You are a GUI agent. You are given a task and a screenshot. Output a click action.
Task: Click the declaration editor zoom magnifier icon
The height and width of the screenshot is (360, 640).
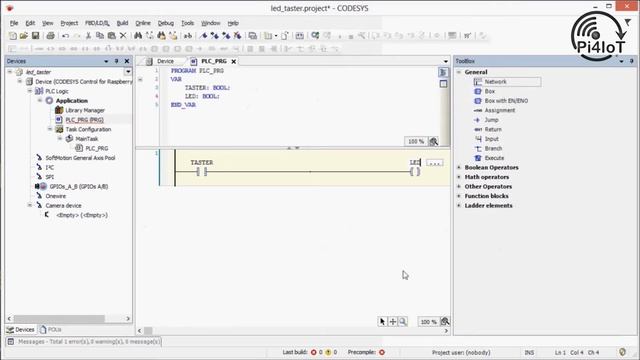(433, 141)
